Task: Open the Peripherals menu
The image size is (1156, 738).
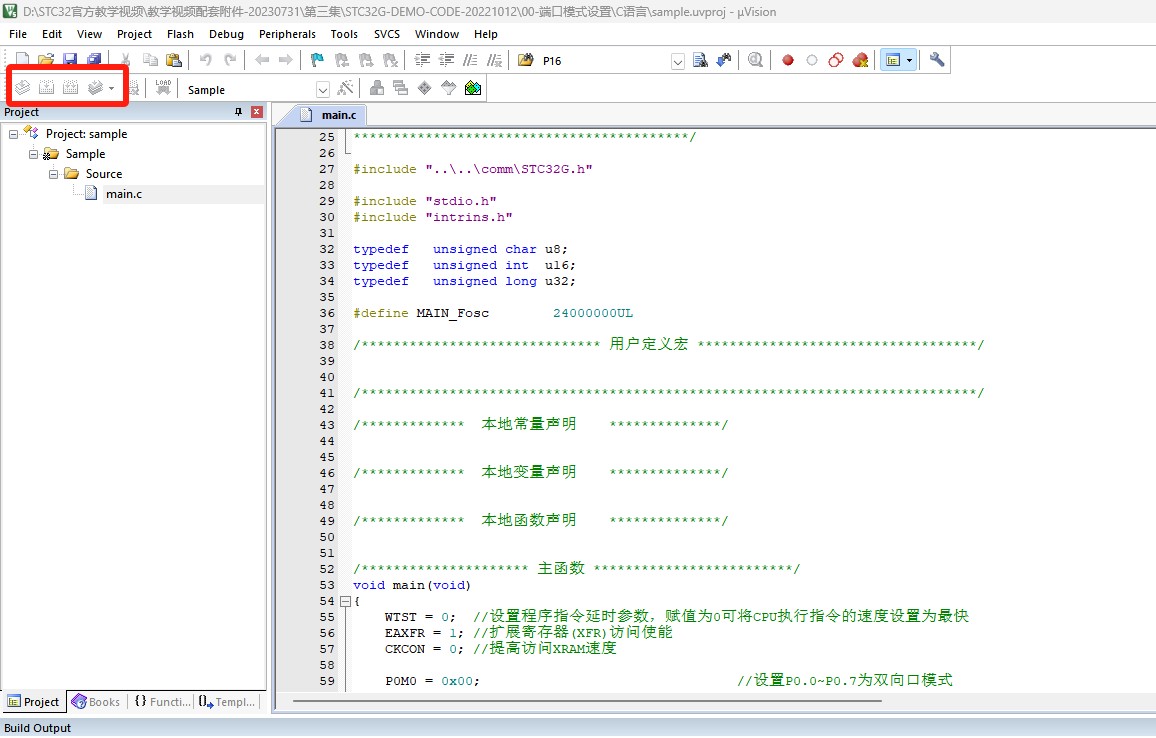Action: tap(287, 34)
